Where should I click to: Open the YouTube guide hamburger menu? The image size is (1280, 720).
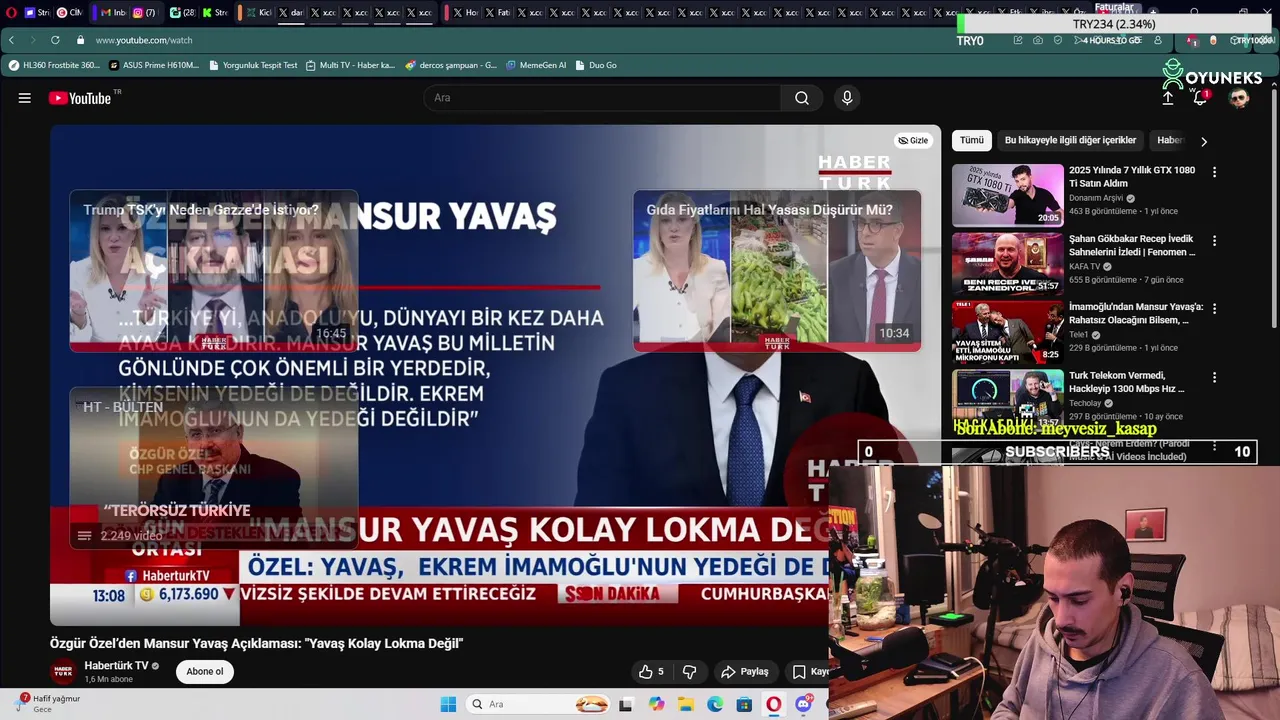(x=24, y=98)
